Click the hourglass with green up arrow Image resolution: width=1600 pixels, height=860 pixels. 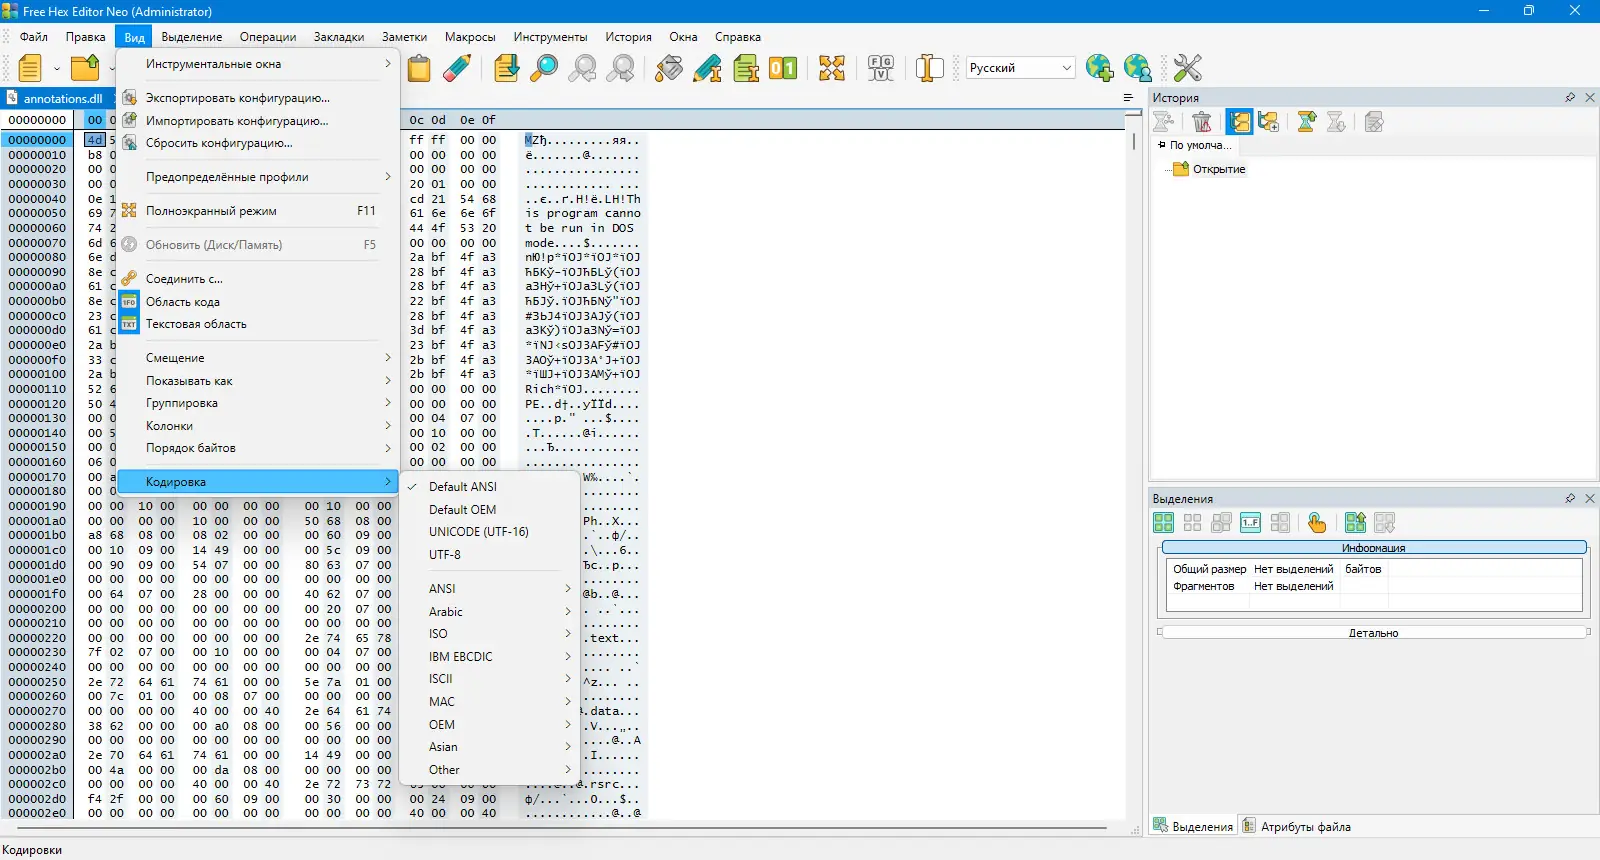[x=1306, y=122]
